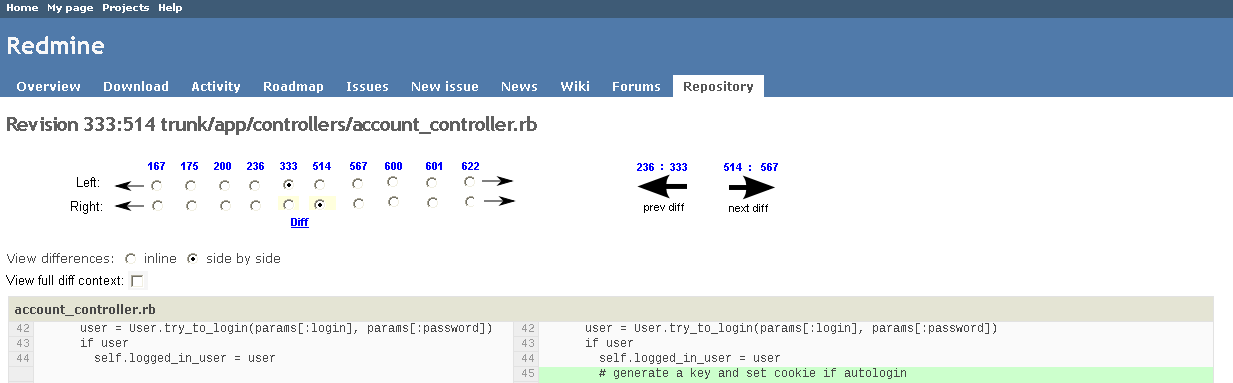Switch to the Download tab
The width and height of the screenshot is (1233, 383).
[x=136, y=86]
